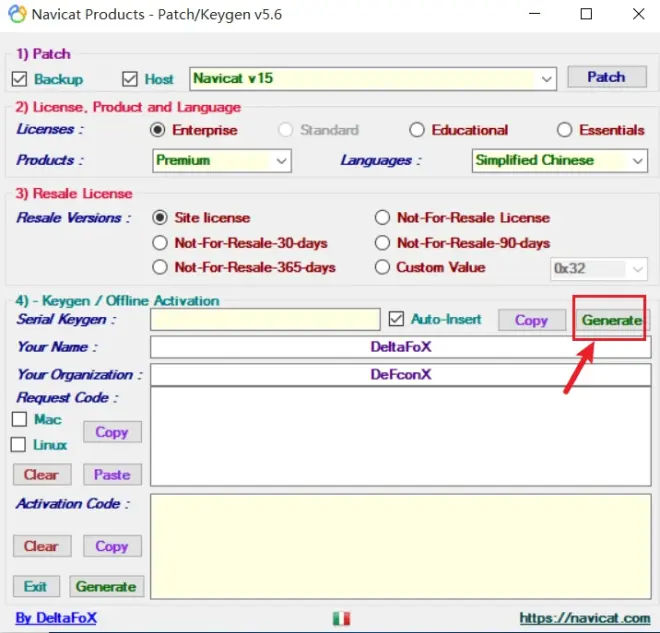The height and width of the screenshot is (633, 660).
Task: Click inside the Request Code text area
Action: pyautogui.click(x=401, y=436)
